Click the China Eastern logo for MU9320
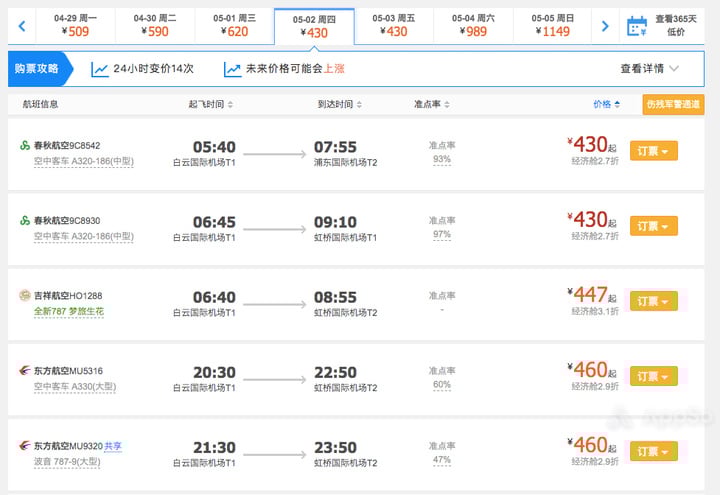 pyautogui.click(x=25, y=446)
